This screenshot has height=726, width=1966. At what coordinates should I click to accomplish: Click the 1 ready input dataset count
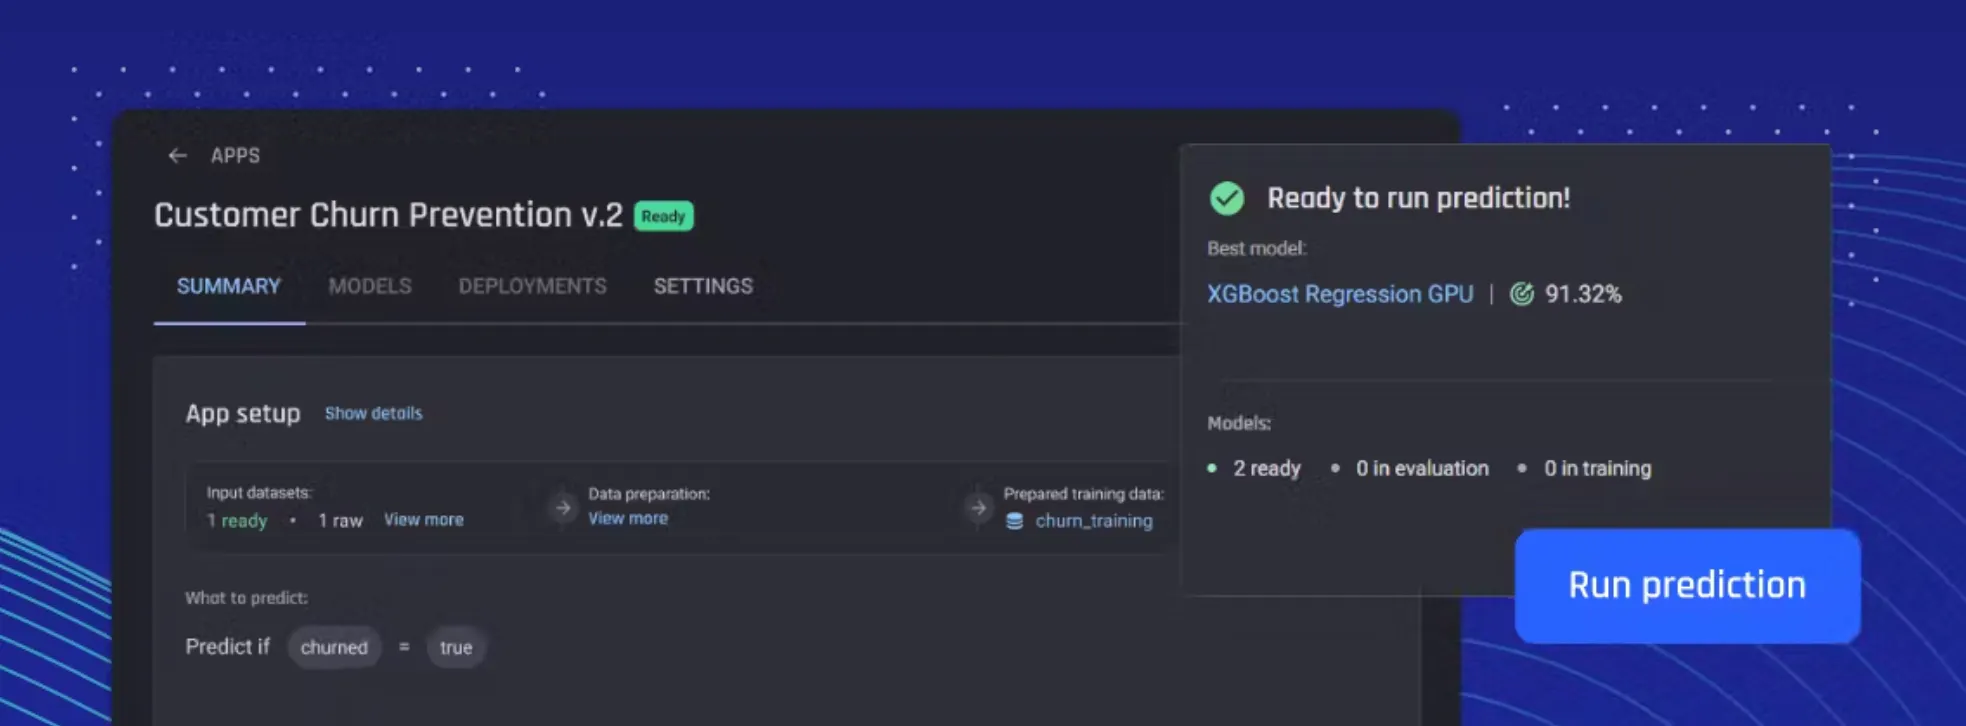coord(237,521)
